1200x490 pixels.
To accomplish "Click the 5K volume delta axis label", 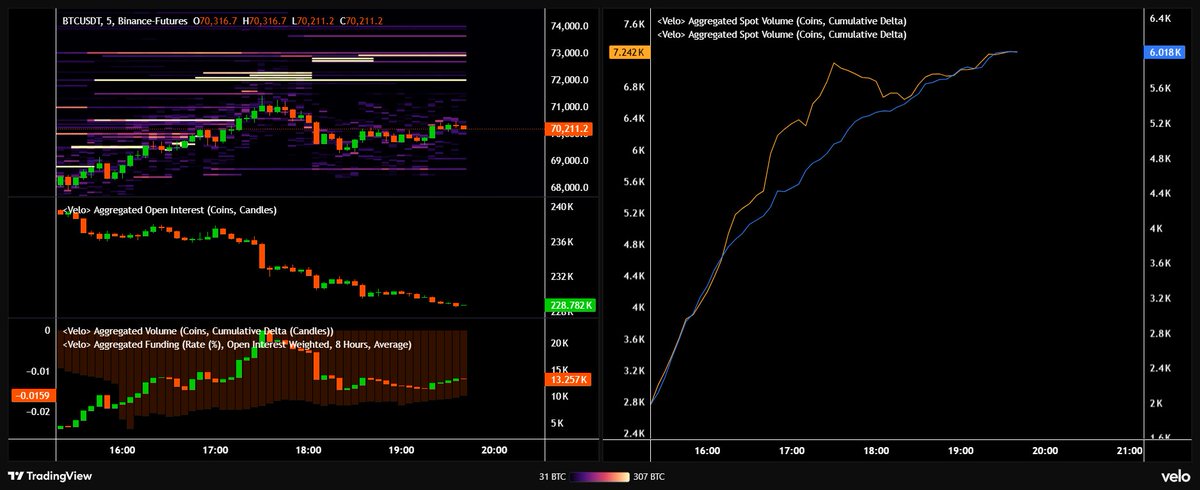I will click(x=558, y=424).
